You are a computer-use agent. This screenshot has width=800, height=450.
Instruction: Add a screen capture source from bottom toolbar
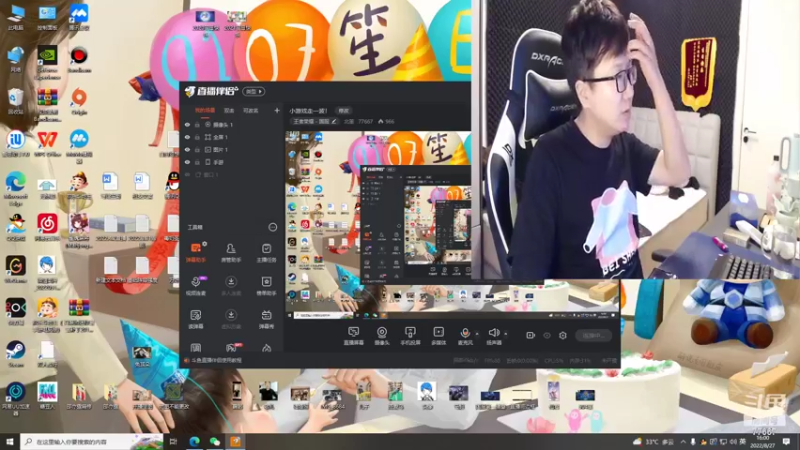click(x=353, y=336)
